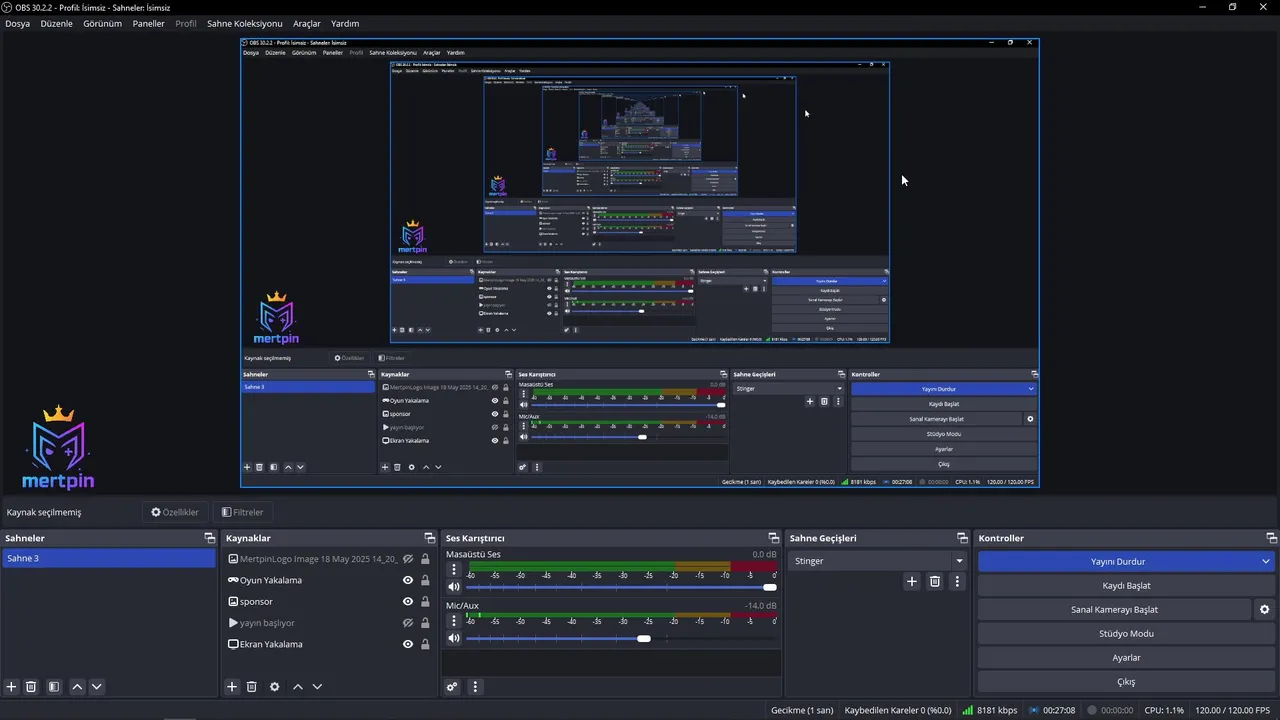Image resolution: width=1280 pixels, height=720 pixels.
Task: Move scene up with arrow icon
Action: [77, 687]
